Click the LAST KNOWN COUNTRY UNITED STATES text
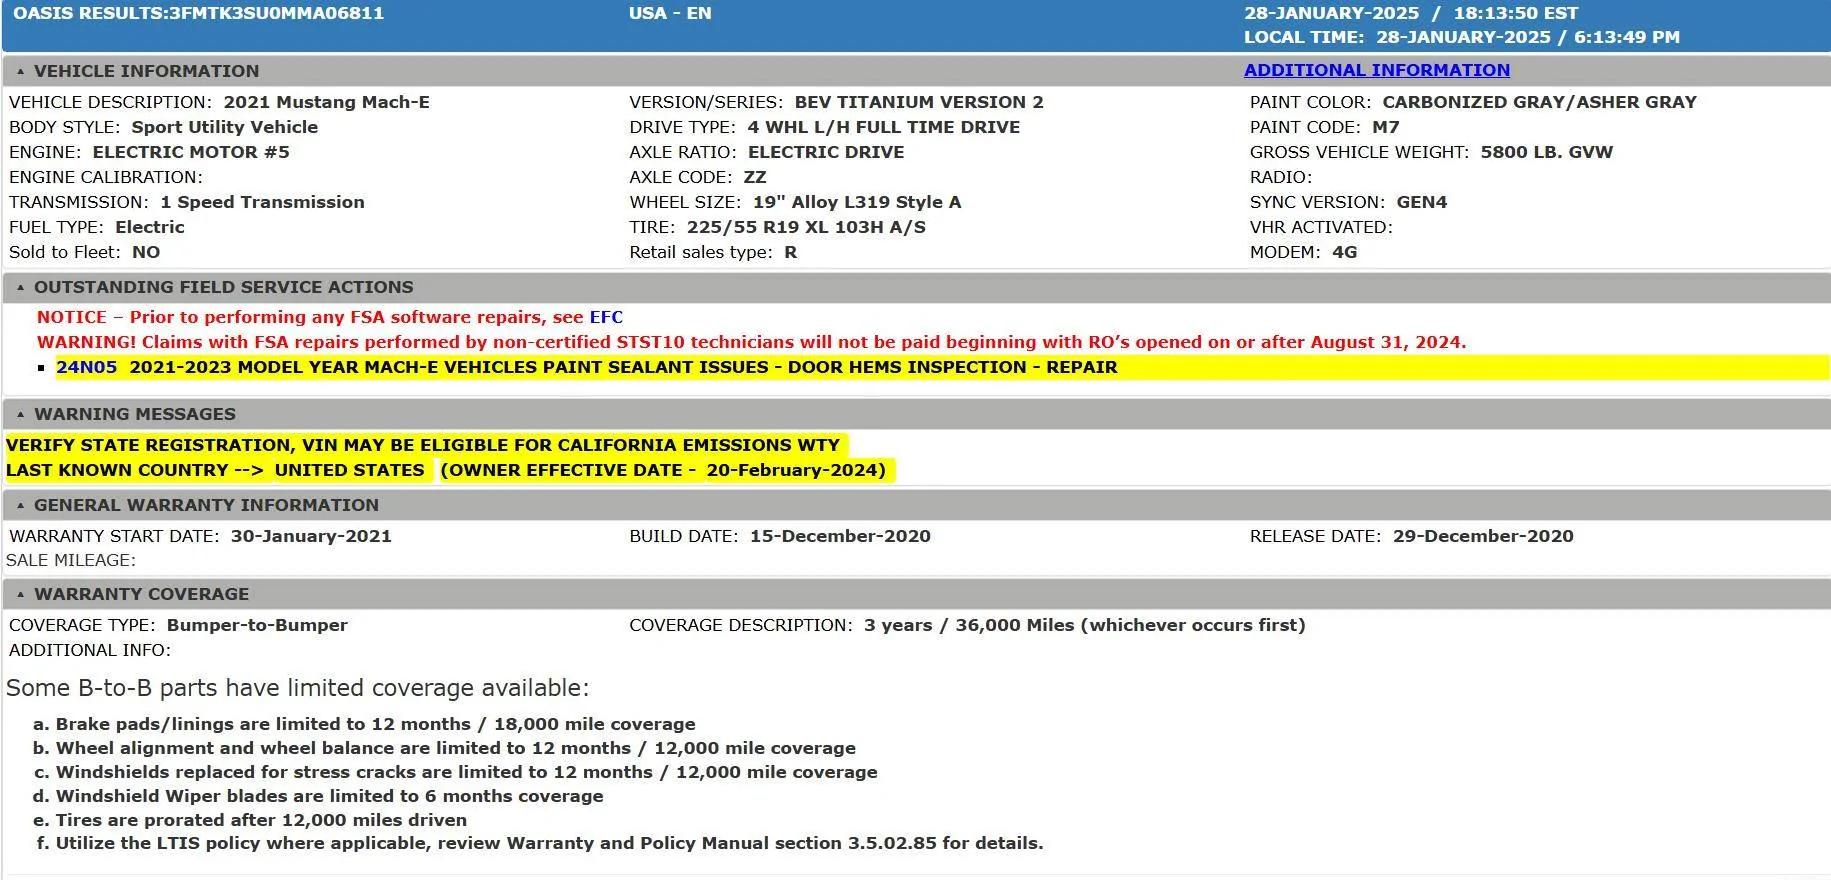The height and width of the screenshot is (880, 1831). pyautogui.click(x=215, y=470)
